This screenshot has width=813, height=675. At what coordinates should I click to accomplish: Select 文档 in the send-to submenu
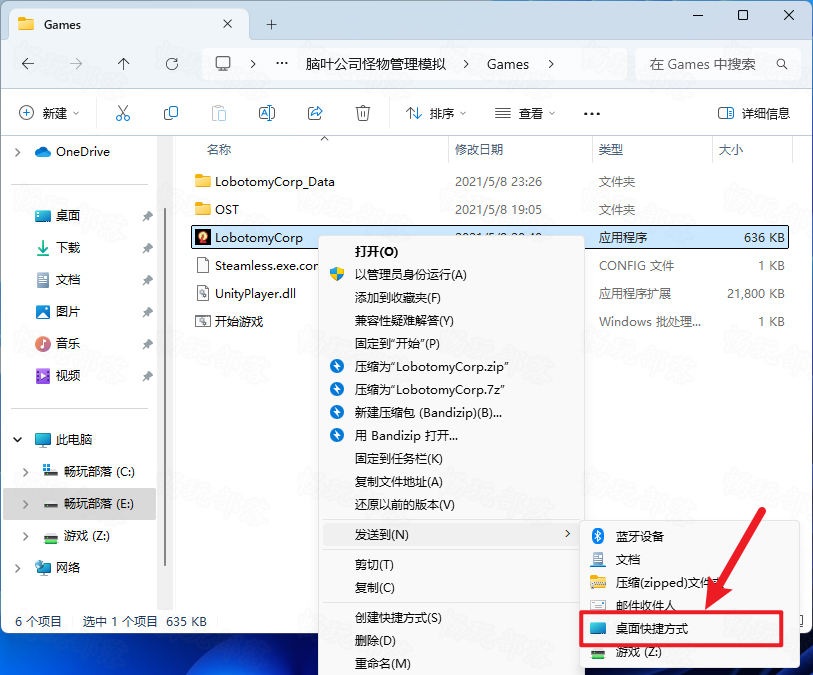pyautogui.click(x=690, y=560)
